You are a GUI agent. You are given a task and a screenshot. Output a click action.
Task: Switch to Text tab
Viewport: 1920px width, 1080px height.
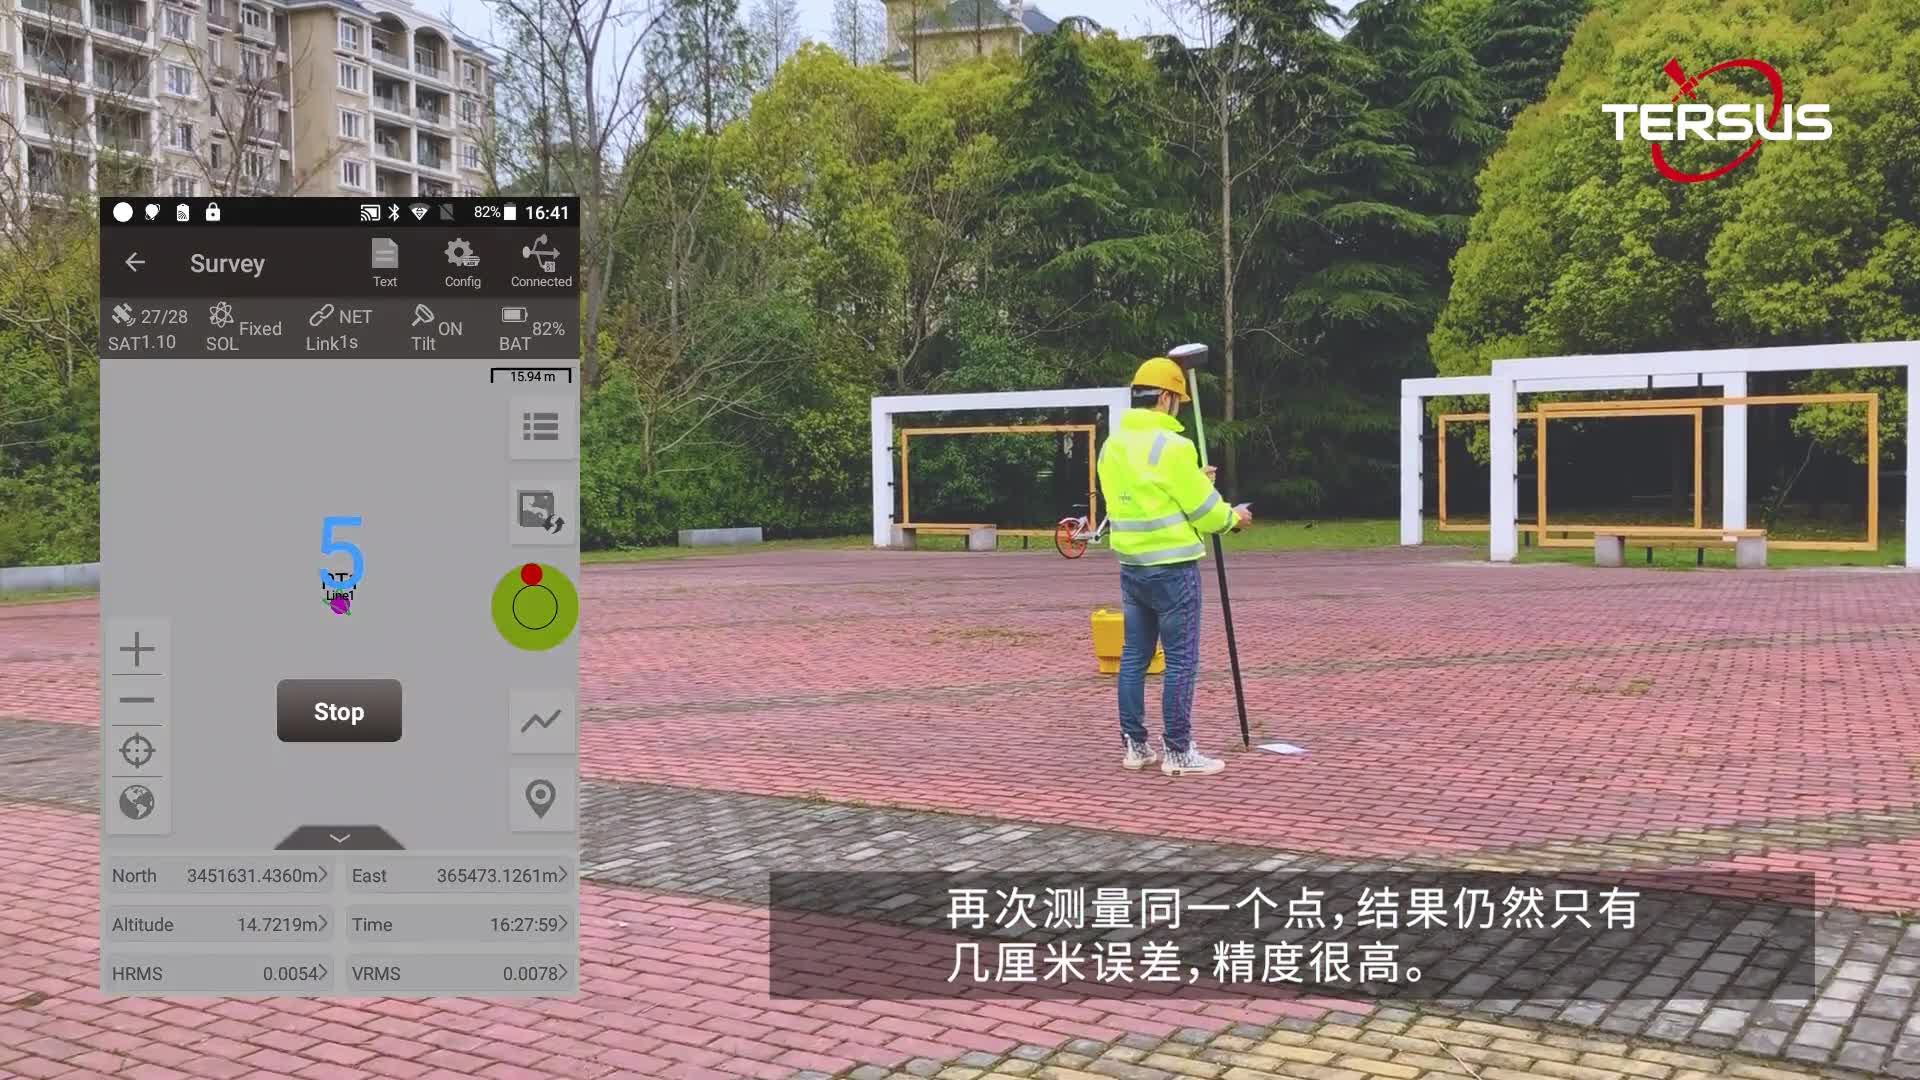coord(384,260)
